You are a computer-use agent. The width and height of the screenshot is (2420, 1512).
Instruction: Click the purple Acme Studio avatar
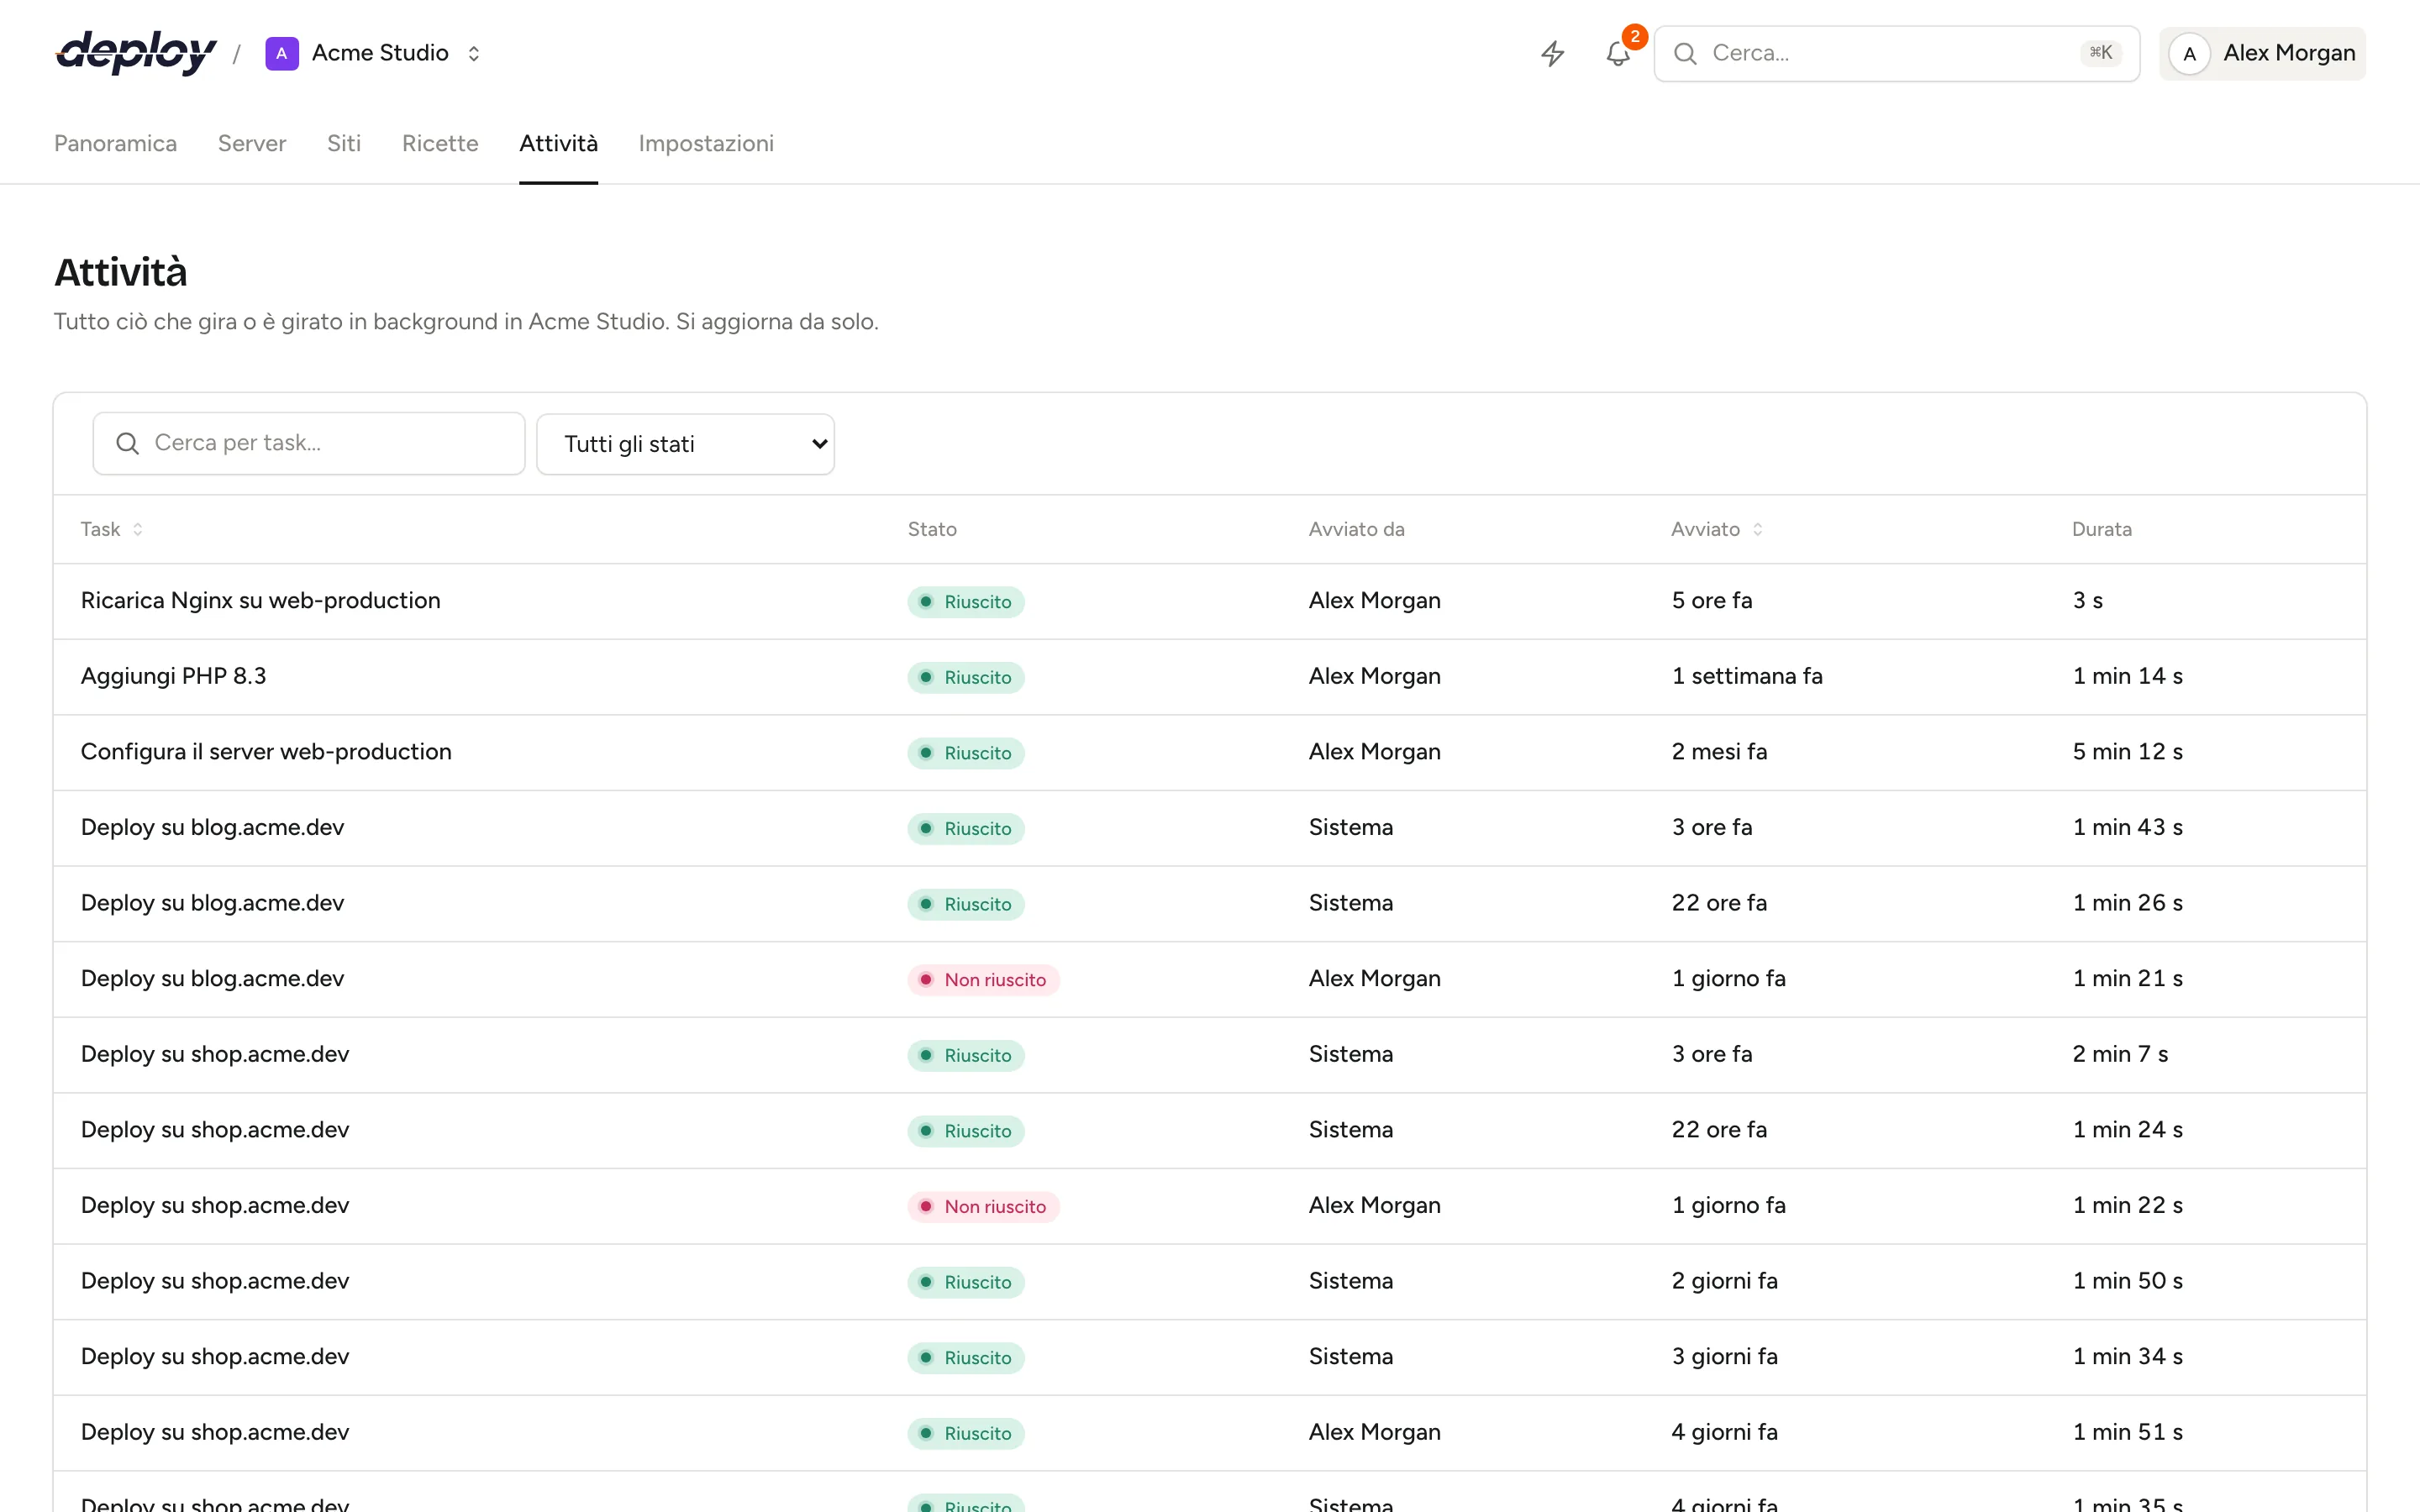point(282,53)
